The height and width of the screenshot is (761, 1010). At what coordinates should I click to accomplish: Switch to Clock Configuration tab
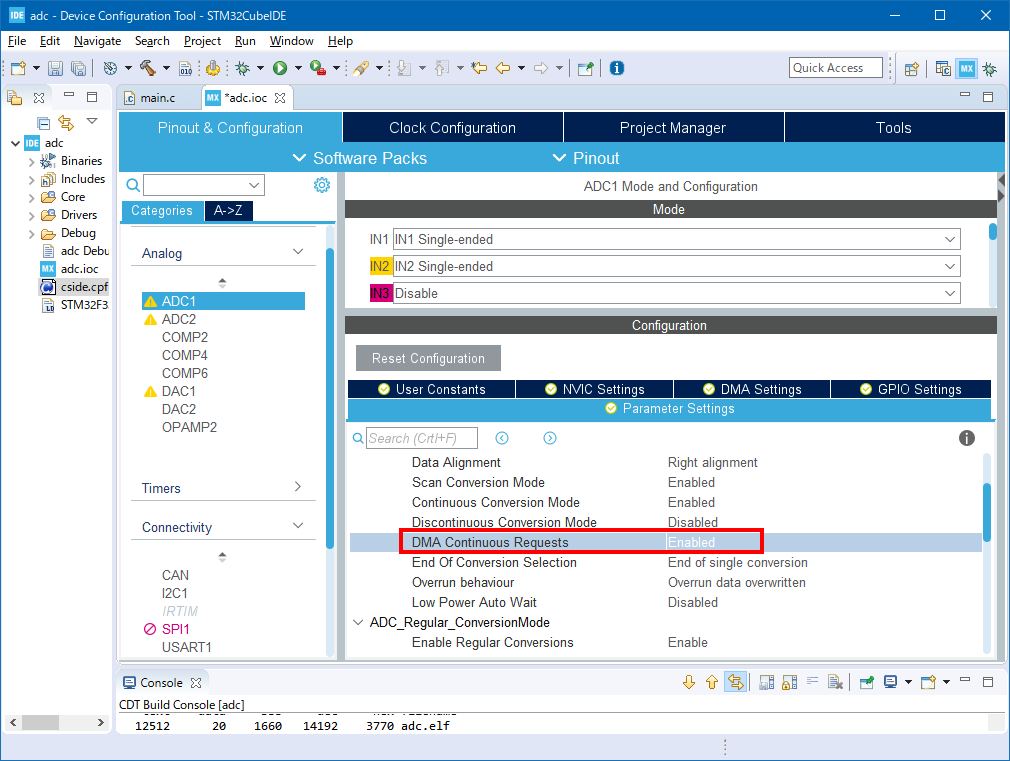click(452, 128)
